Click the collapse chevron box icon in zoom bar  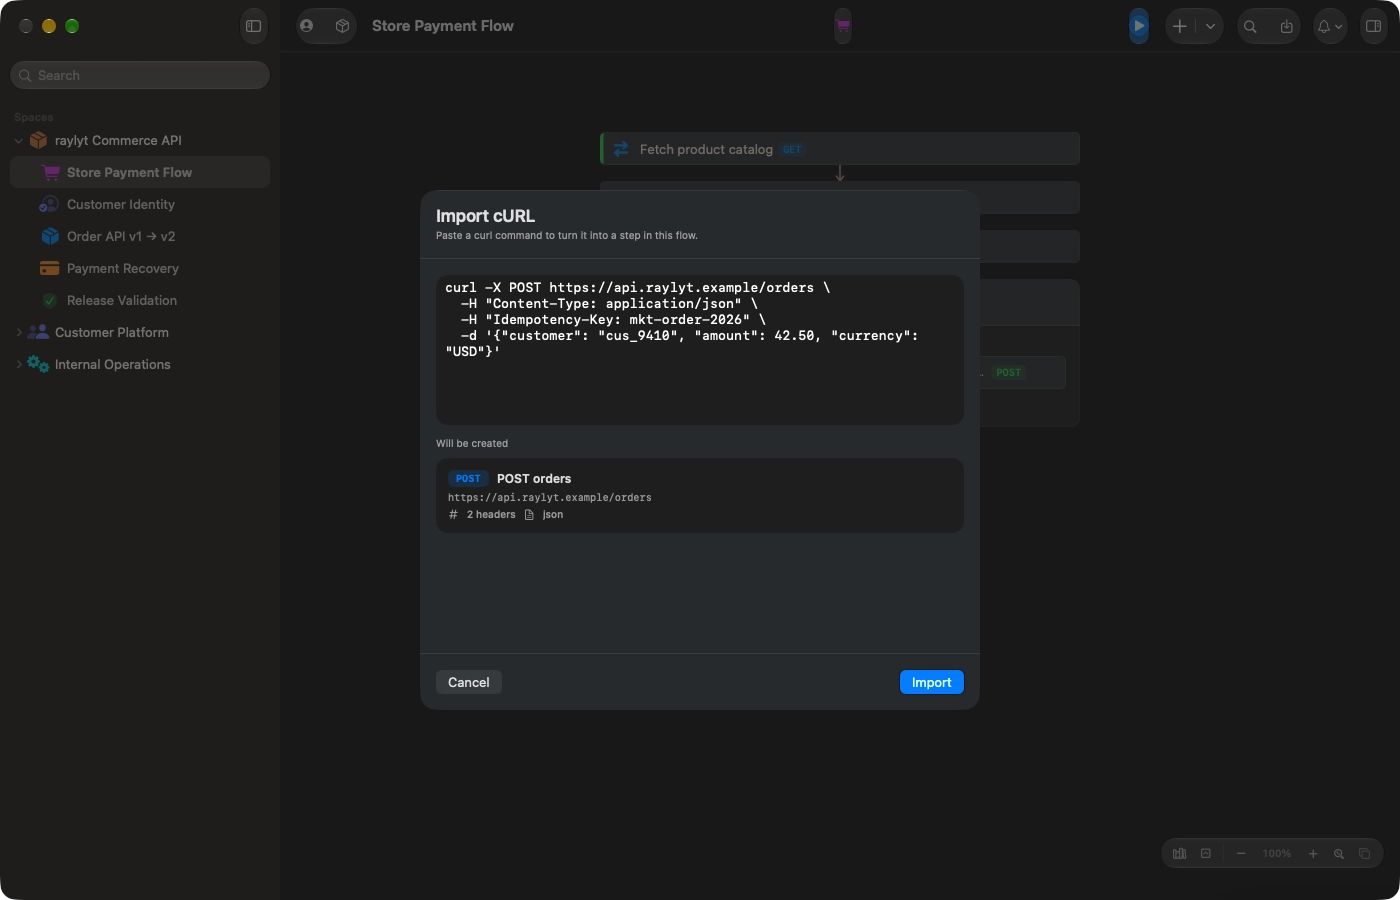1206,854
